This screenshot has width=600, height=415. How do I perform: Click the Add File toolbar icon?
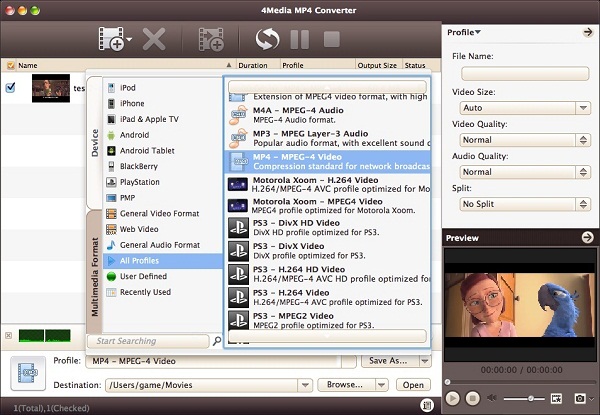point(110,40)
